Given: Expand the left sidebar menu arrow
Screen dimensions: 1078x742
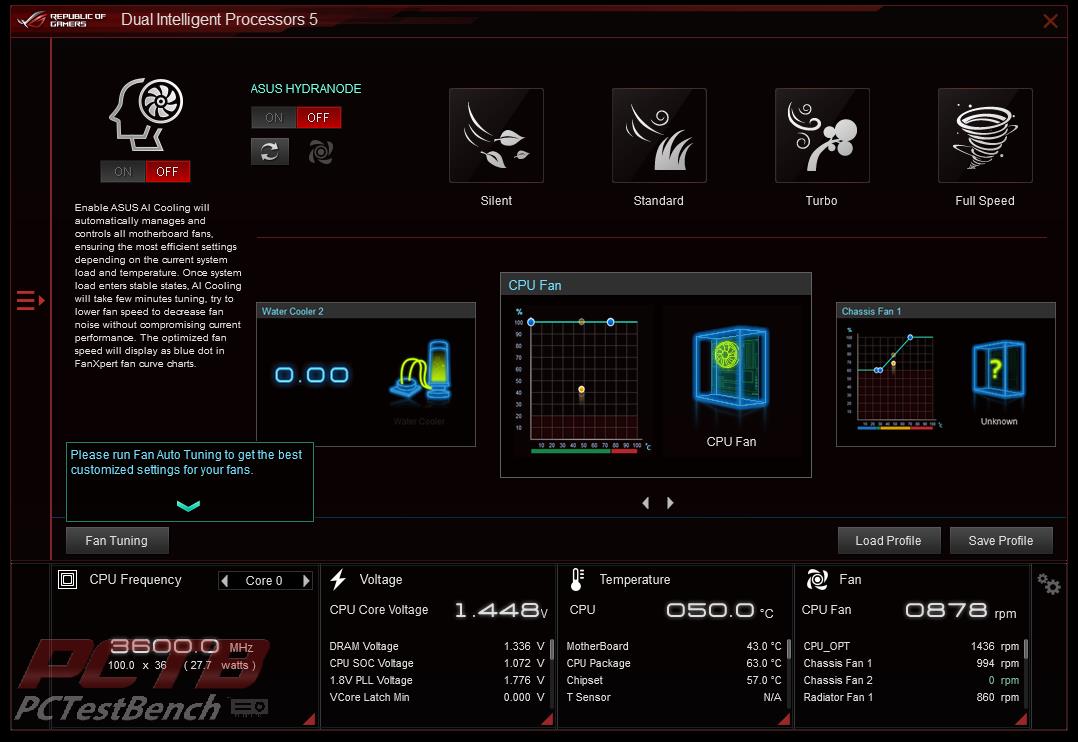Looking at the screenshot, I should [30, 301].
